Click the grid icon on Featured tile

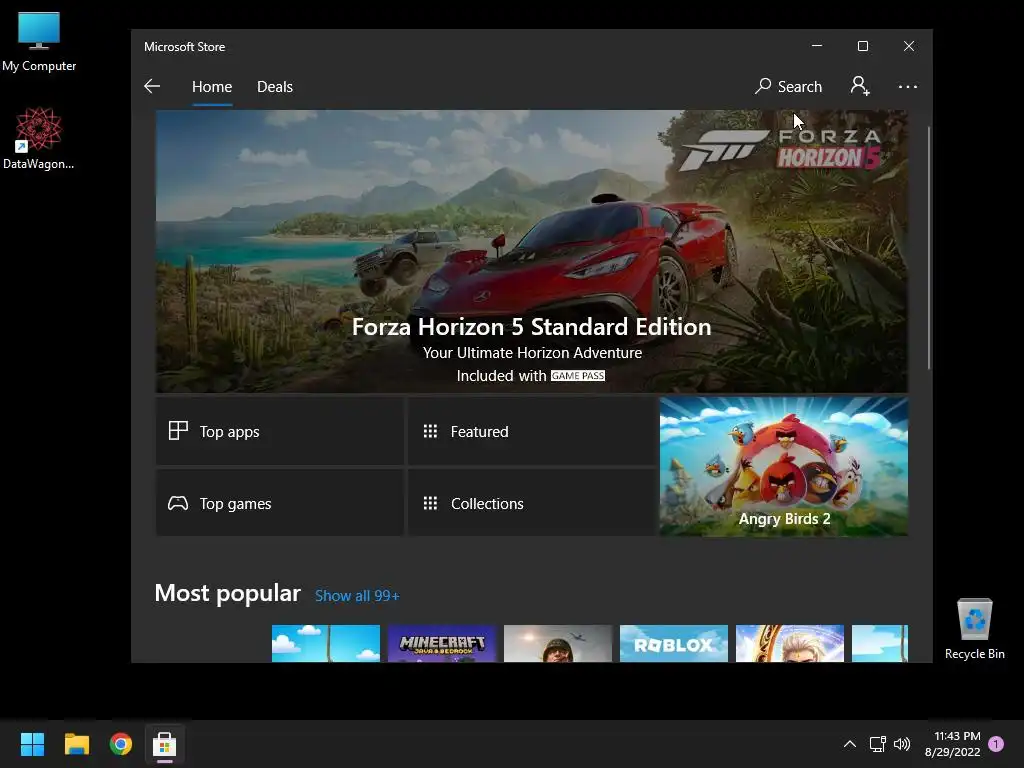(x=430, y=431)
